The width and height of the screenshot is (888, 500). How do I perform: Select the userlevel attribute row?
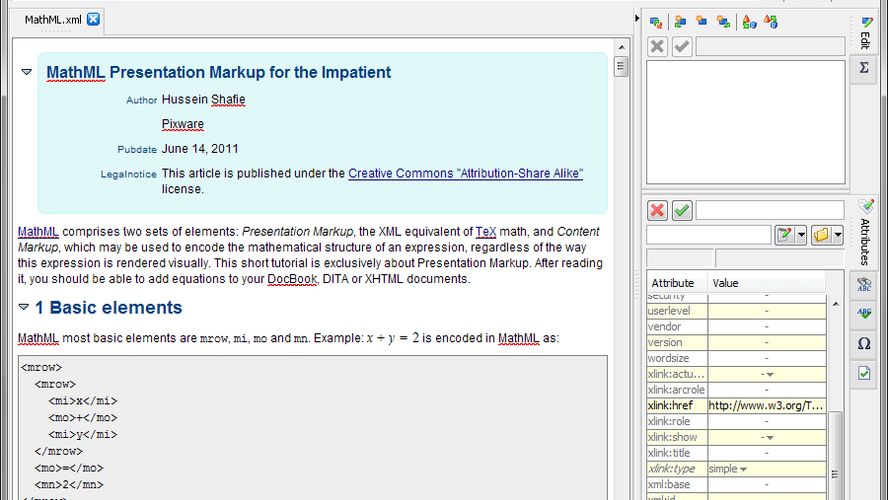pos(736,311)
